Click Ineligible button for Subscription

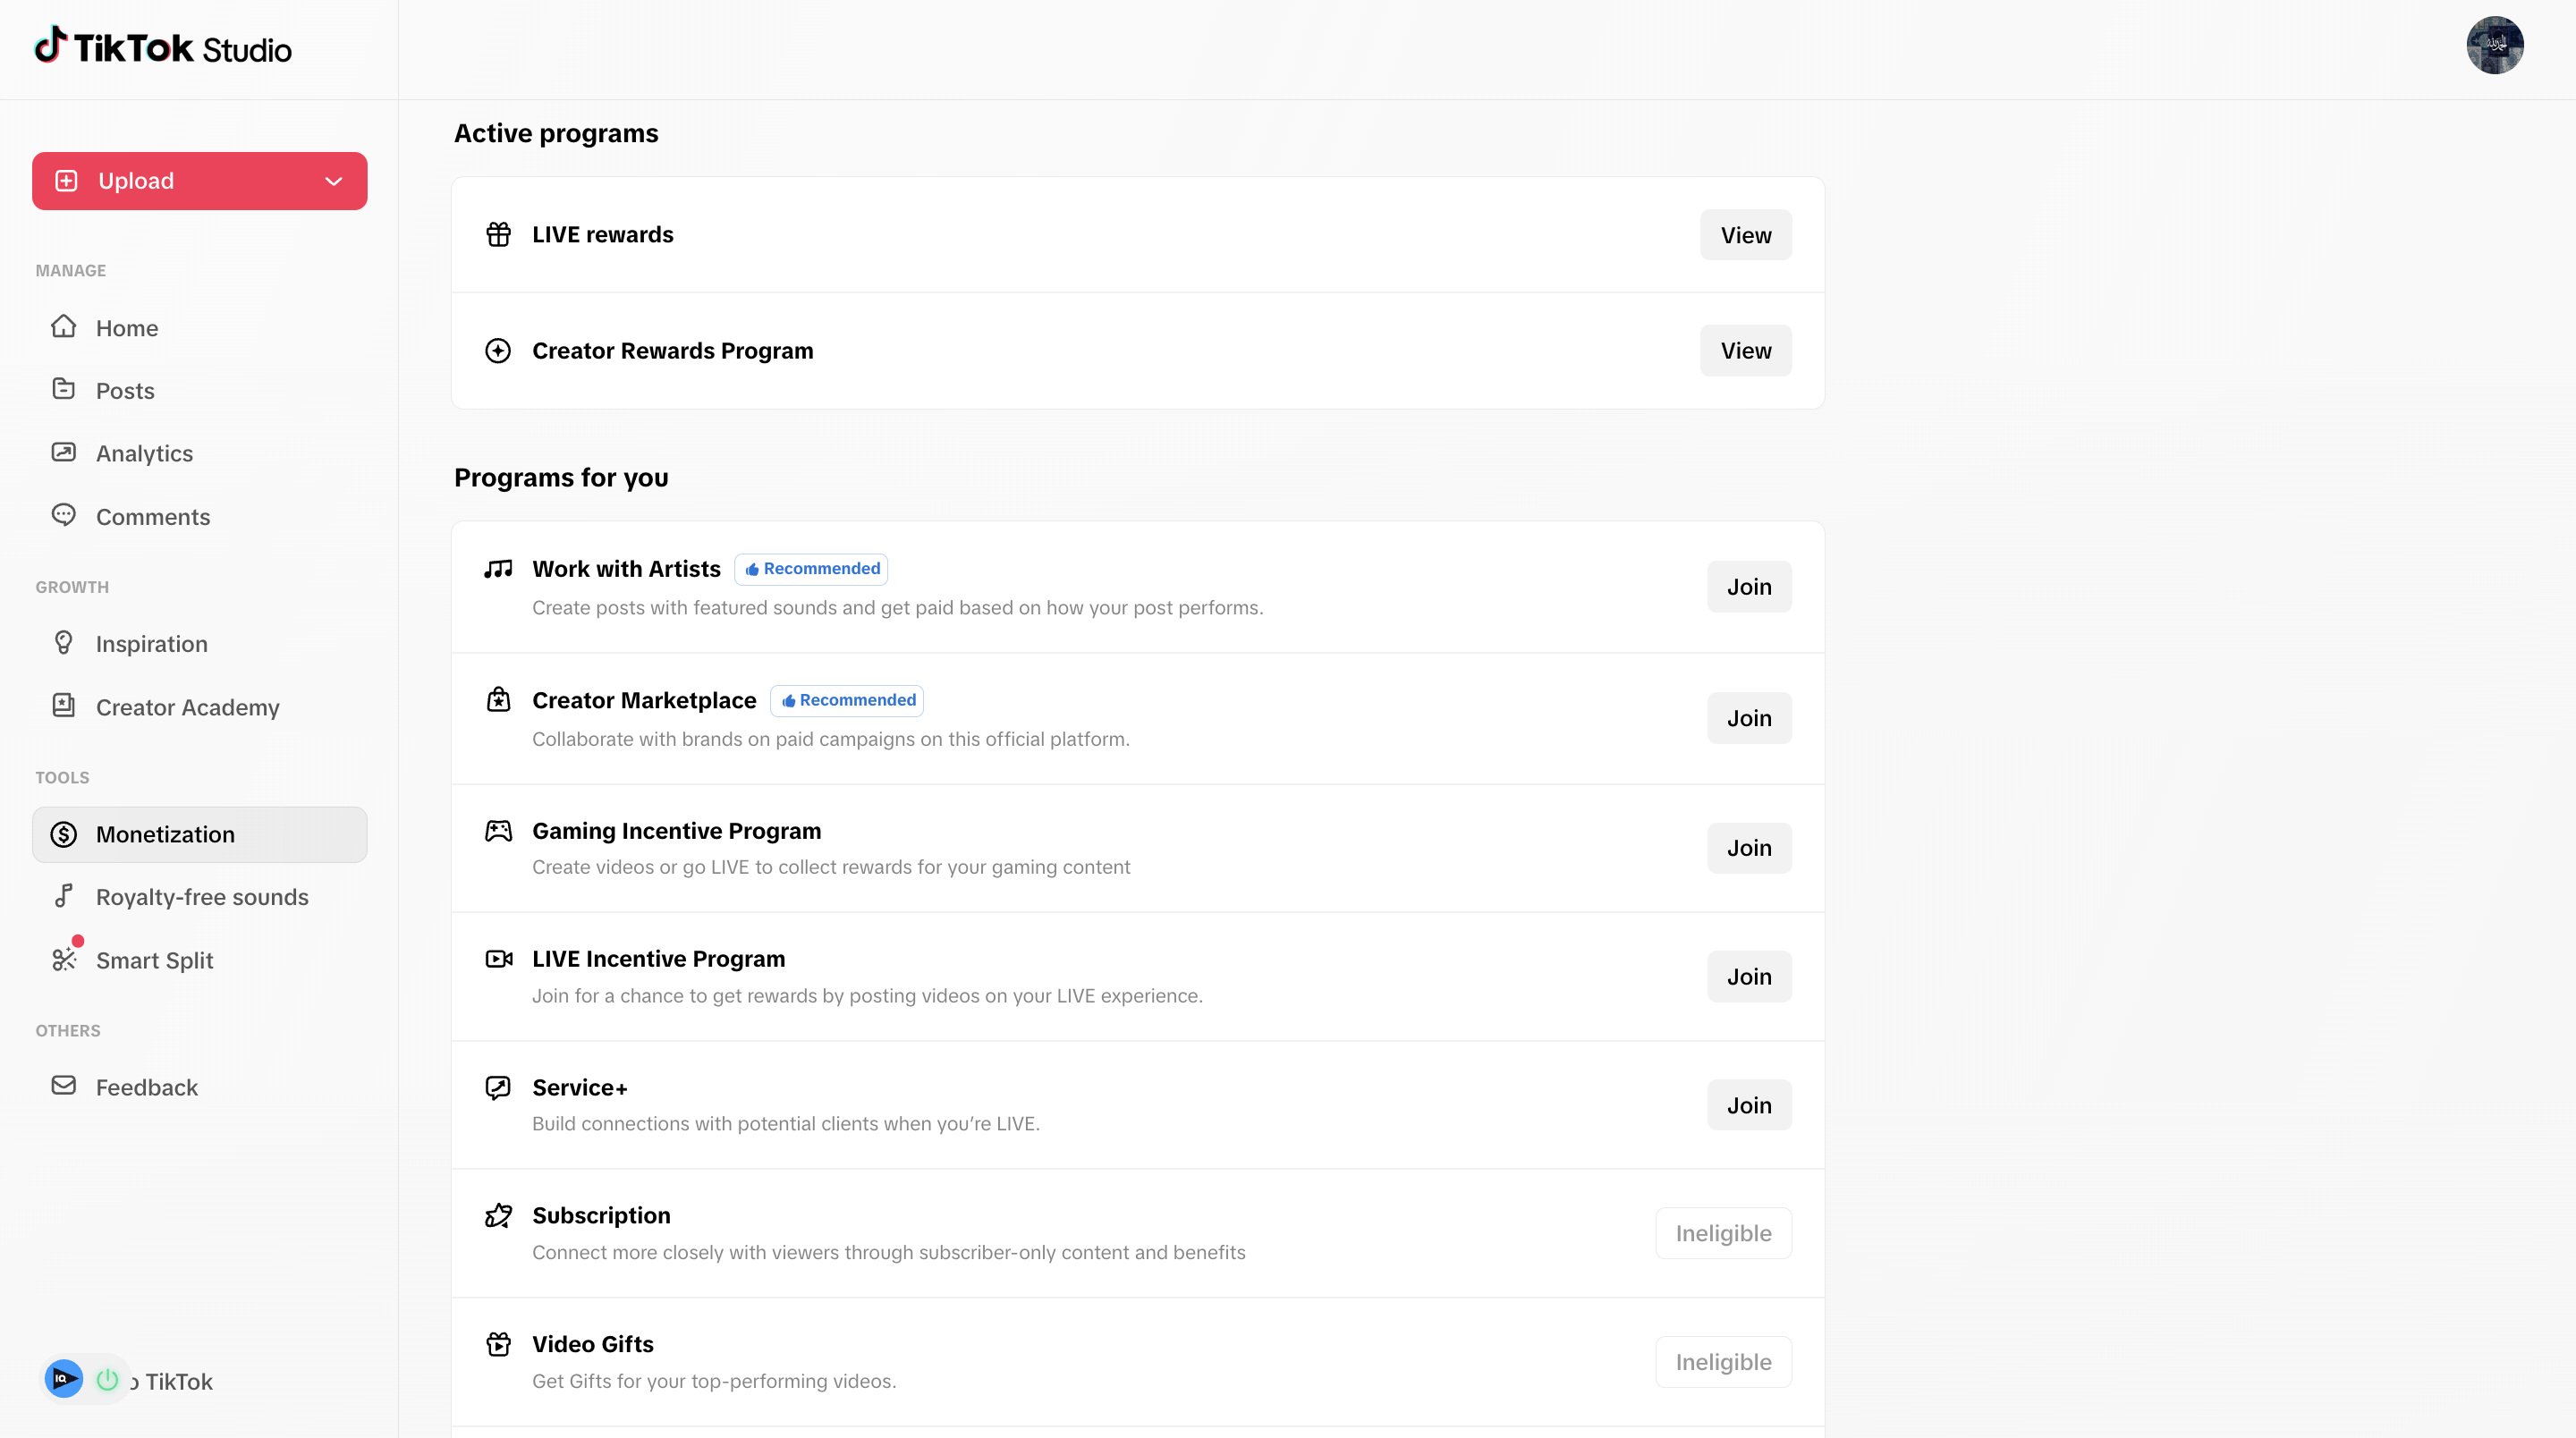[x=1723, y=1233]
